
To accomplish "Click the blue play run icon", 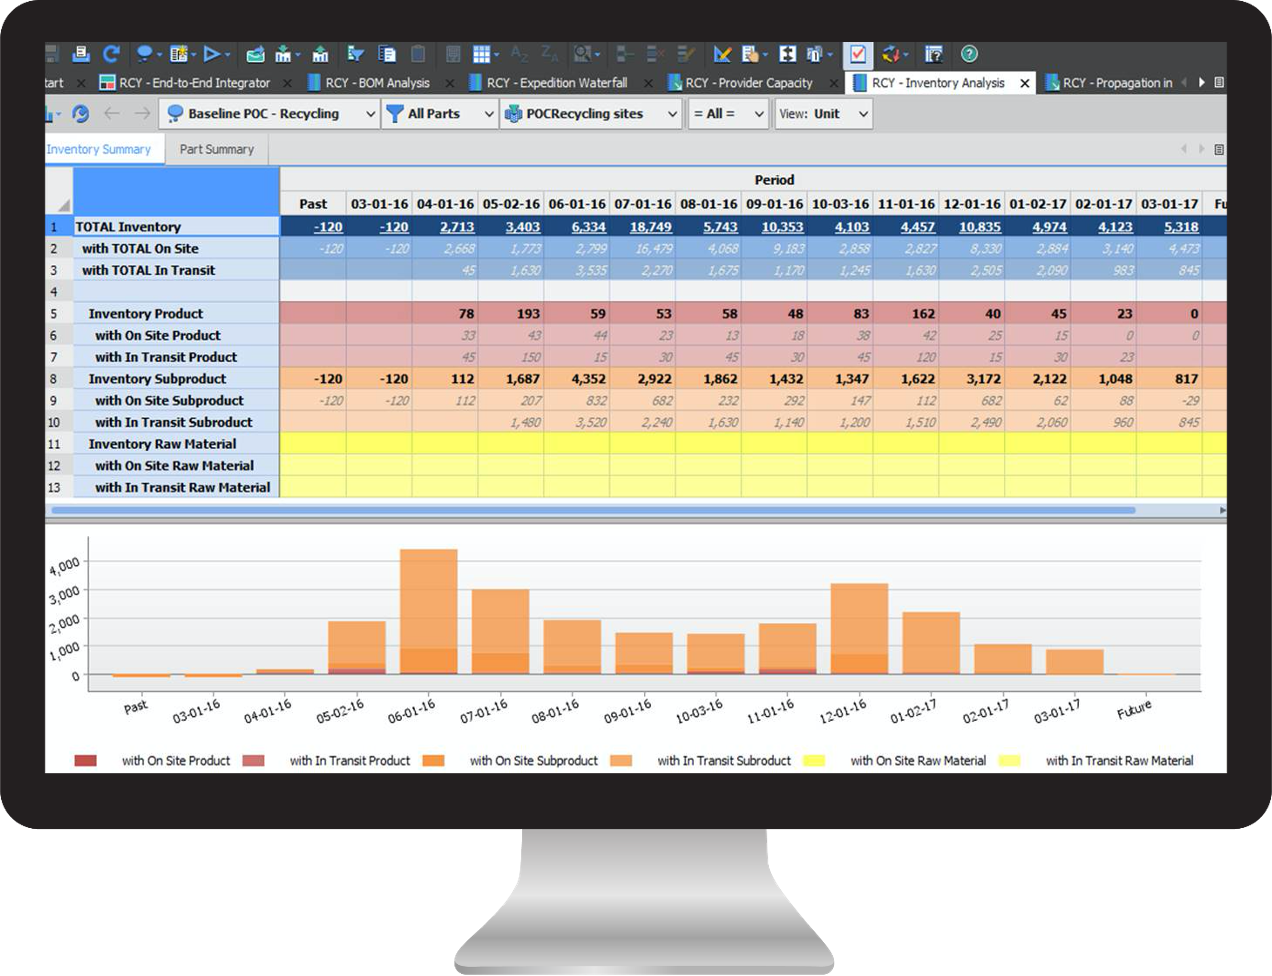I will [x=212, y=54].
